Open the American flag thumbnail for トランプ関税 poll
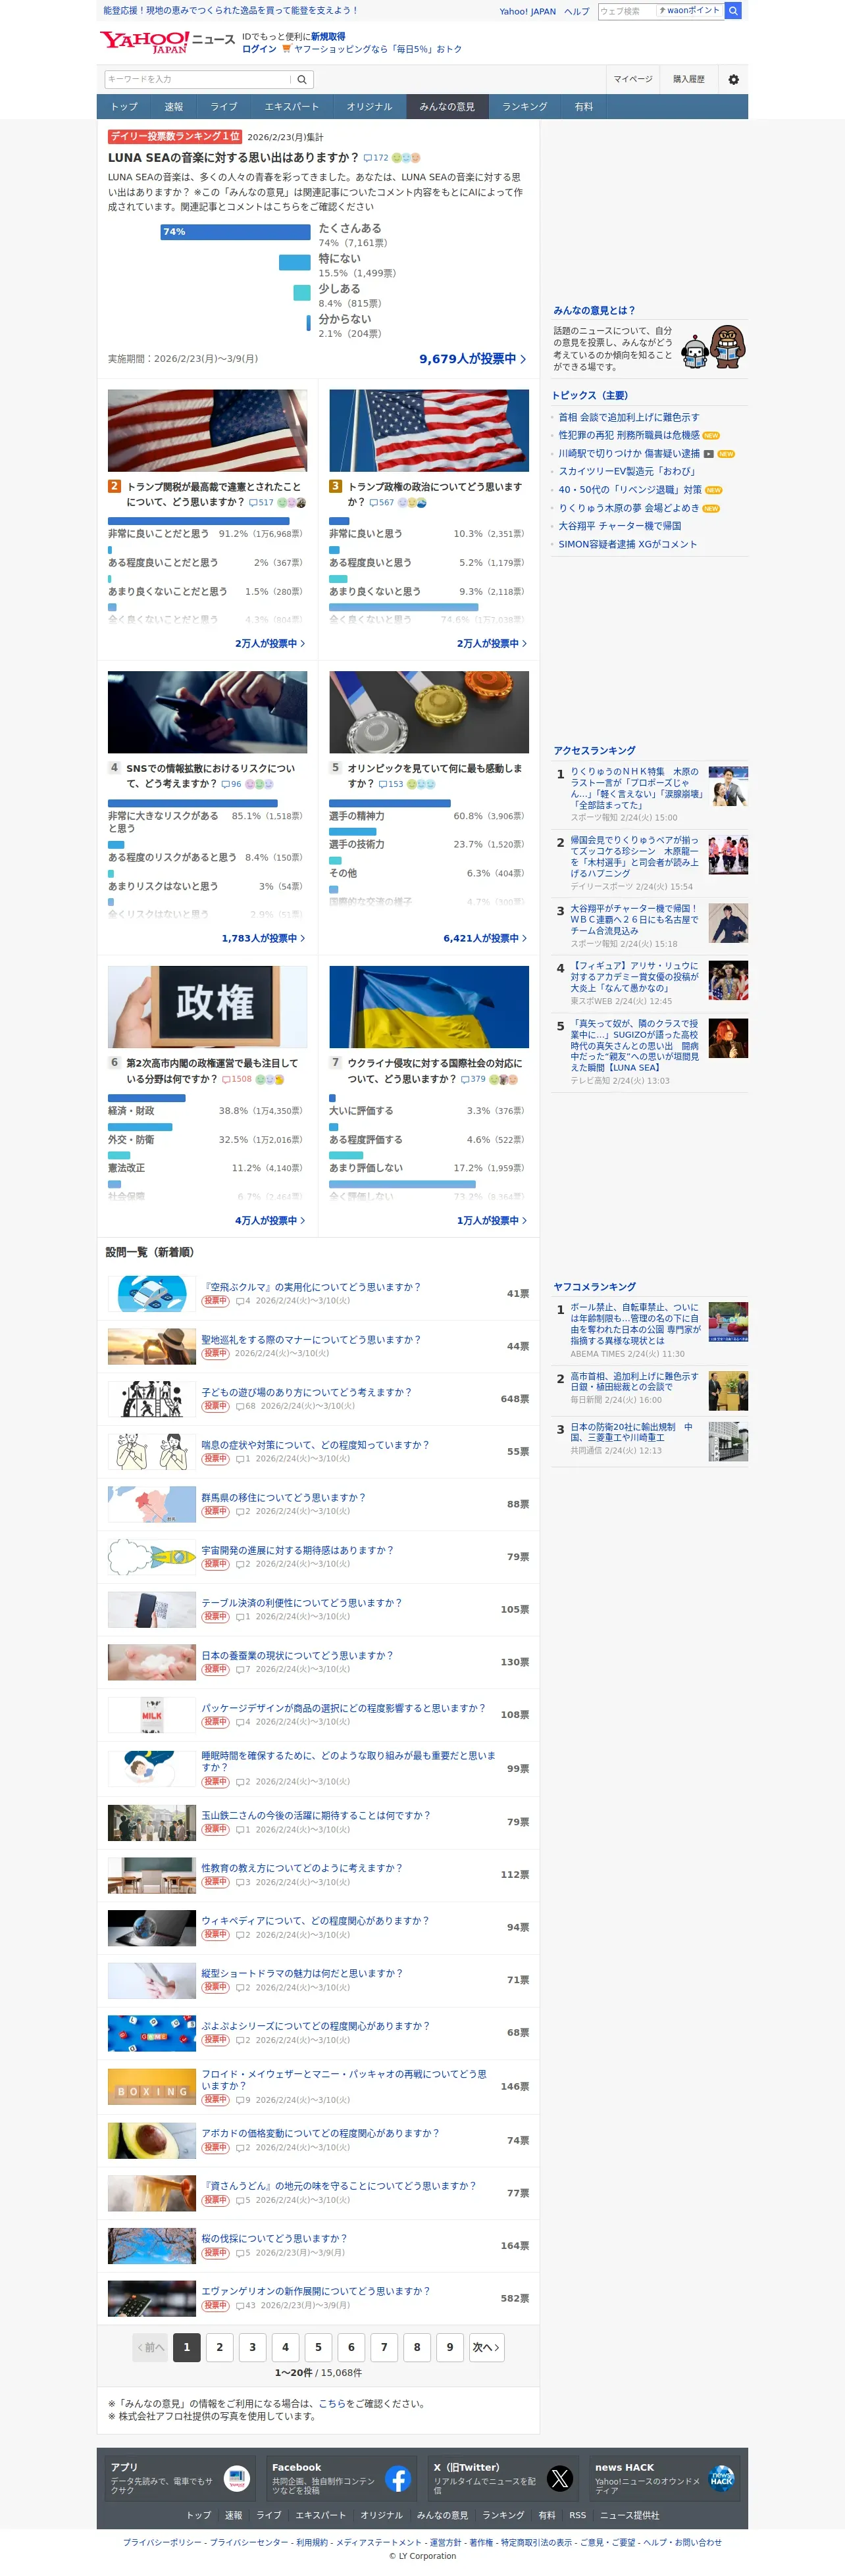Image resolution: width=845 pixels, height=2576 pixels. (208, 431)
